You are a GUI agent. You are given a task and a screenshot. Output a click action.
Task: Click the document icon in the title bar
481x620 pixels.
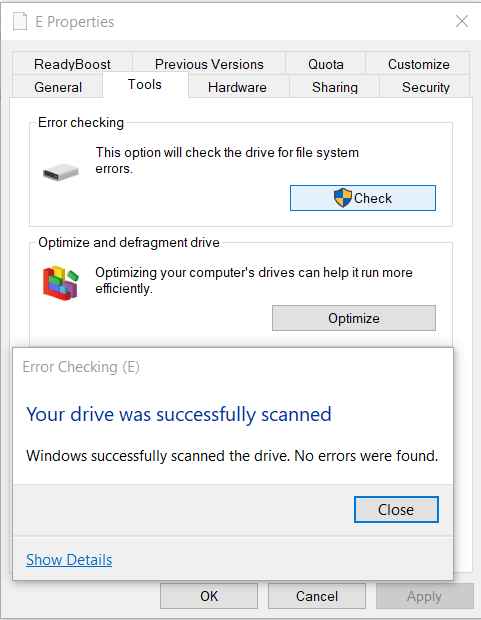[x=20, y=21]
